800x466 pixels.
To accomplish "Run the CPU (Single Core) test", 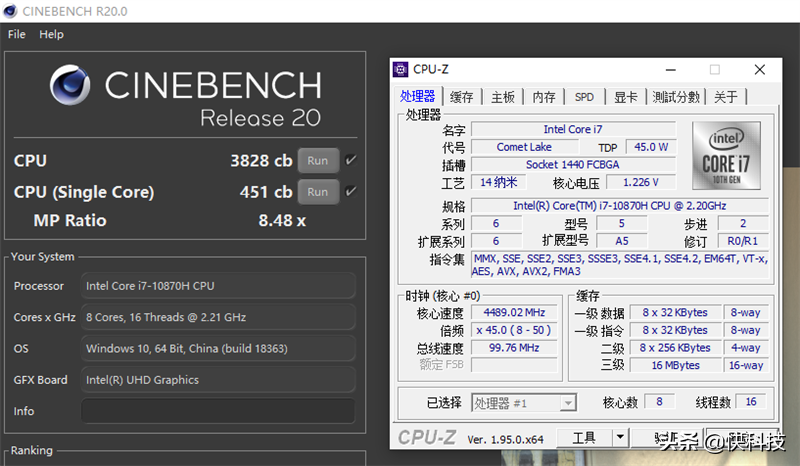I will click(317, 191).
